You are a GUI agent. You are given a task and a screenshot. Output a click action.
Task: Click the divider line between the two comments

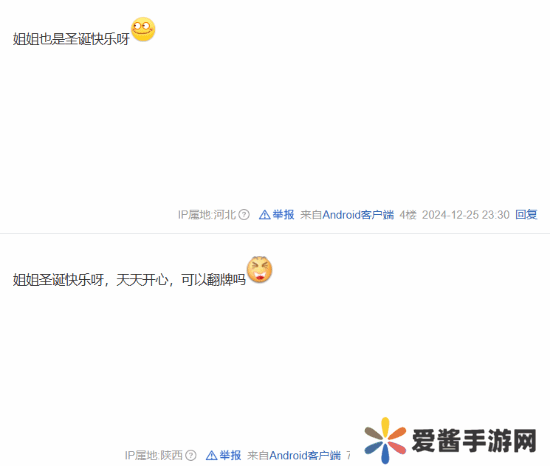point(275,233)
